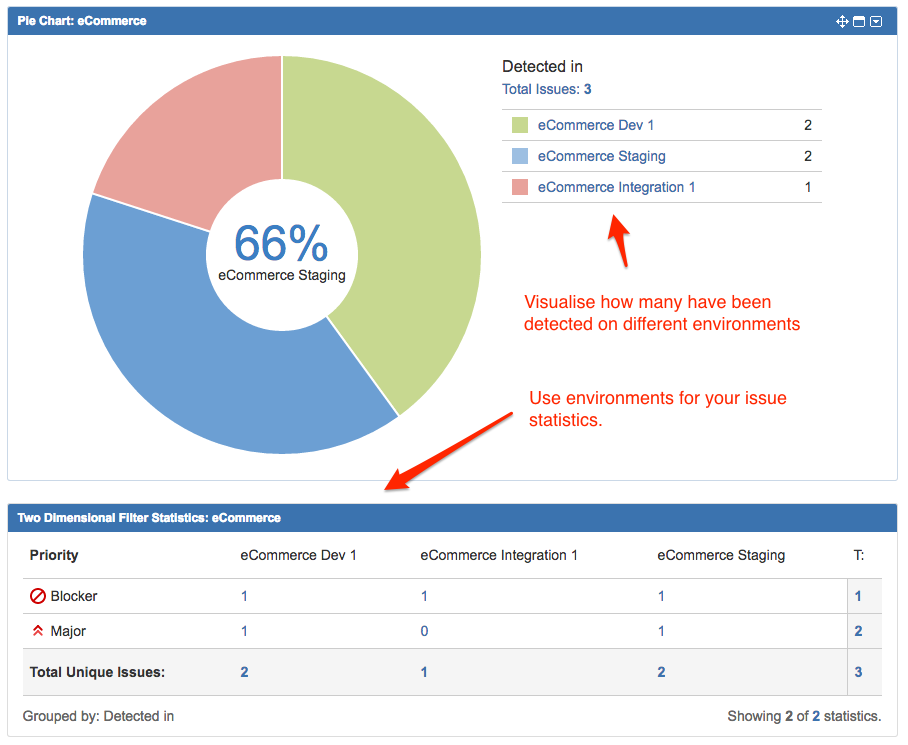
Task: Click the move gadget icon in Pie Chart header
Action: coord(842,21)
